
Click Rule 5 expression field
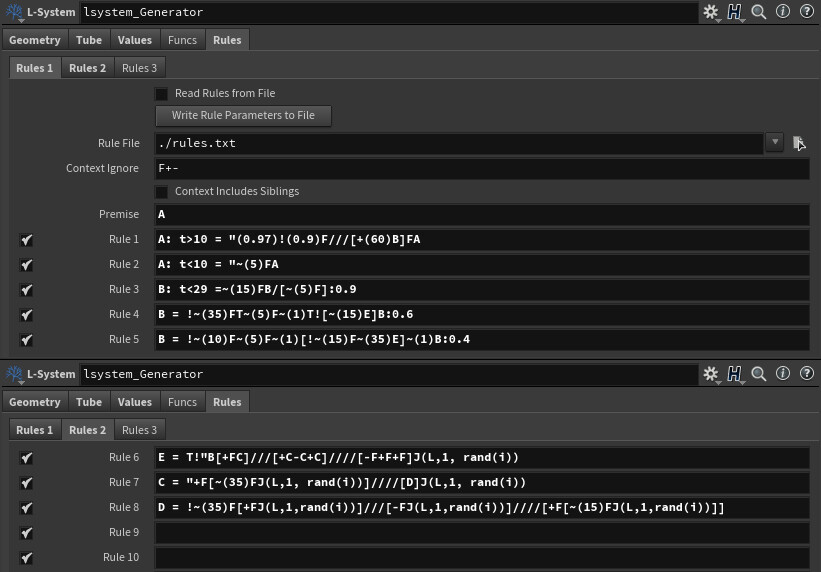coord(482,339)
